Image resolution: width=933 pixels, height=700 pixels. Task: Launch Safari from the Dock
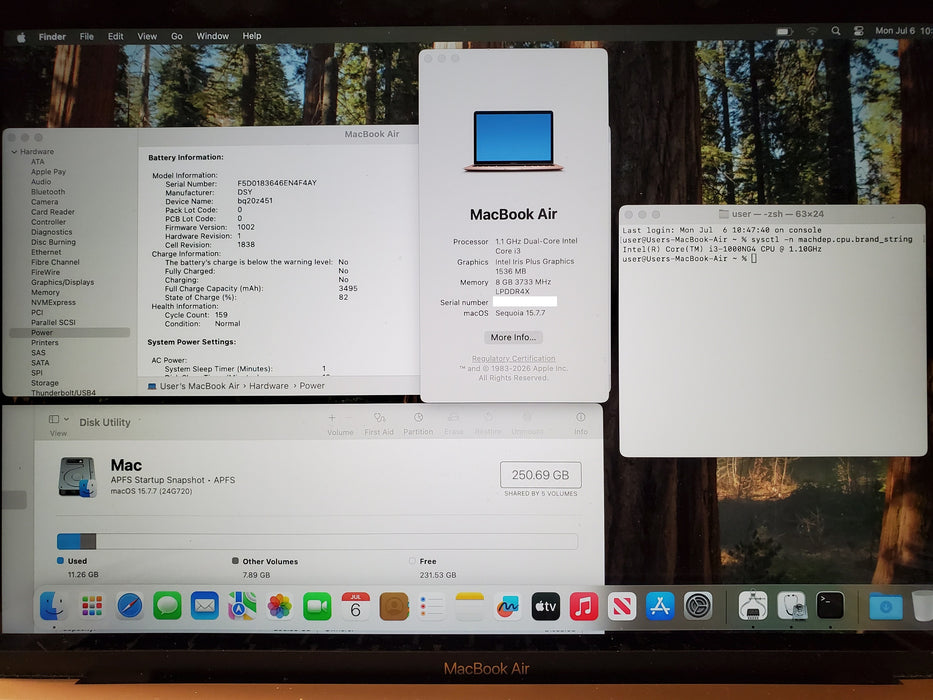pyautogui.click(x=130, y=607)
